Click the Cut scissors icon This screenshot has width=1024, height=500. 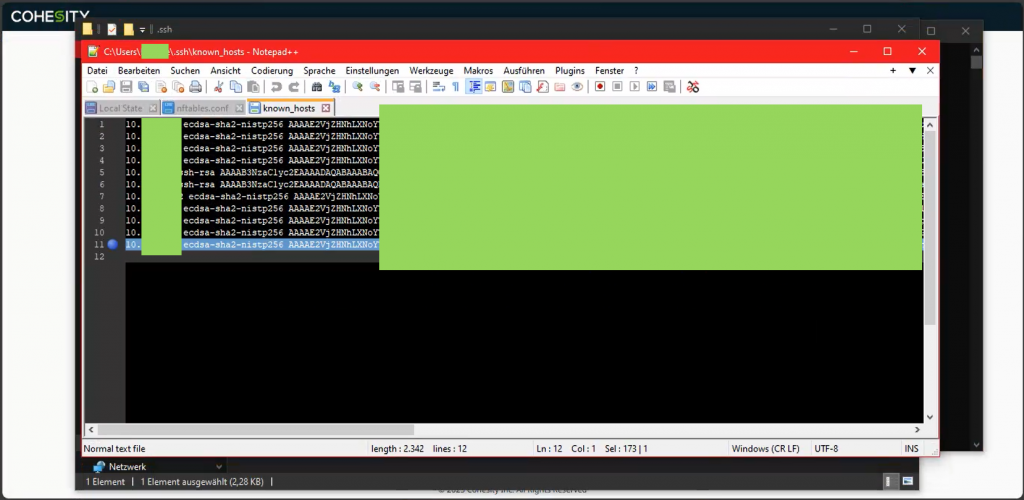click(x=219, y=87)
